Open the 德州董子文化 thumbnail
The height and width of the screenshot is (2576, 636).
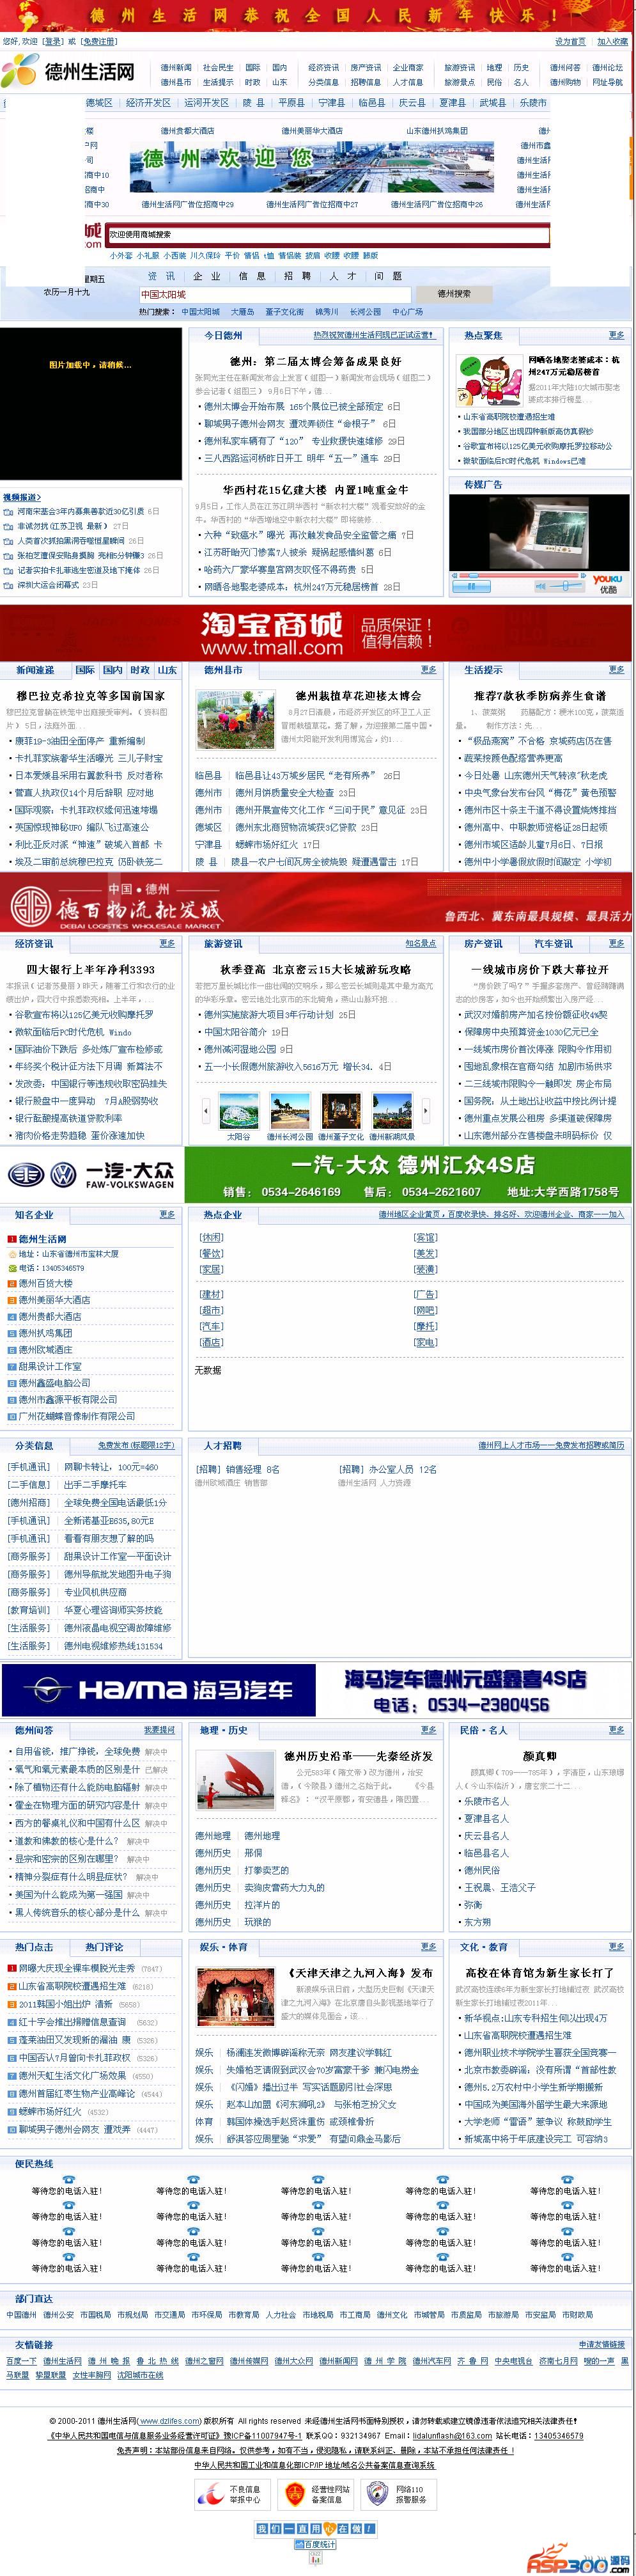(x=341, y=1111)
